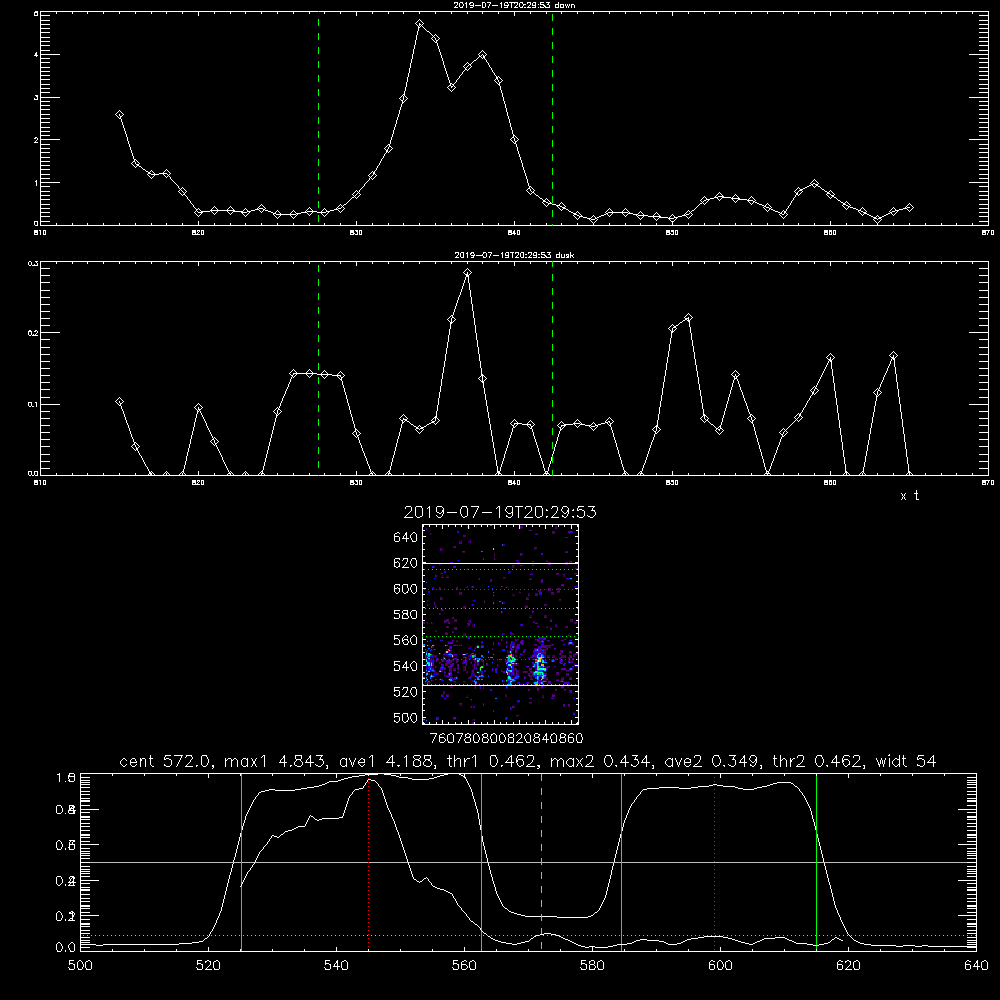Click the first data diamond of the dawn curve
Screen dimensions: 1000x1000
point(119,115)
